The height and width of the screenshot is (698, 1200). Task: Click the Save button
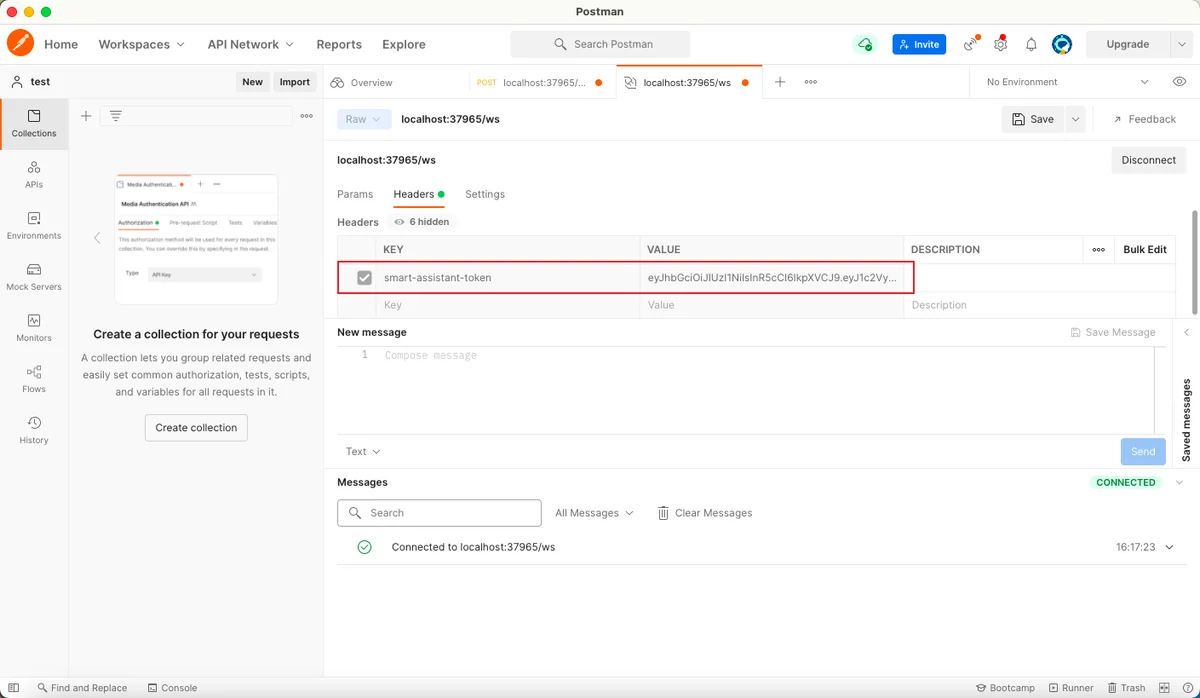coord(1033,119)
